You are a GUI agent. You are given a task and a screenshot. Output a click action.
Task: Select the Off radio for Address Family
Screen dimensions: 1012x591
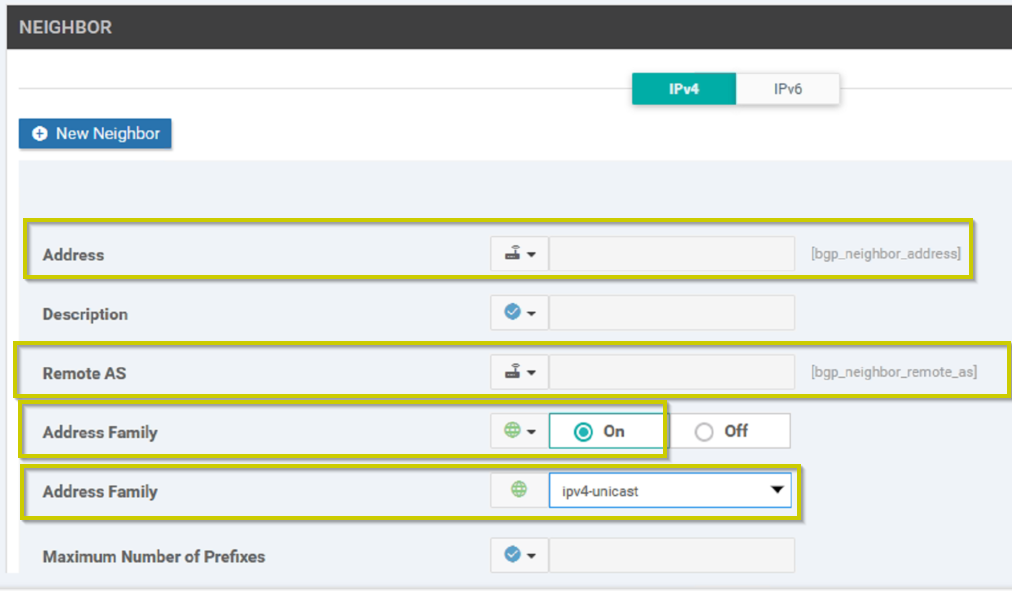click(x=704, y=432)
